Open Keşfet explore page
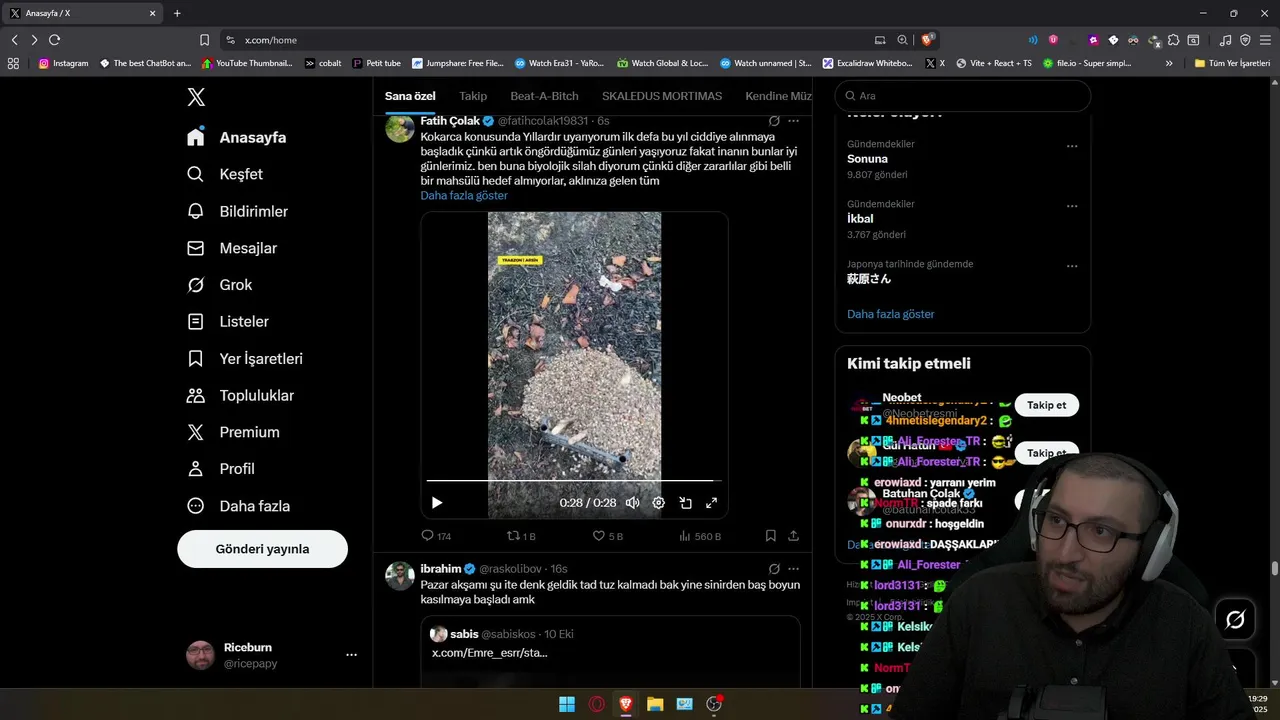This screenshot has height=720, width=1280. [225, 174]
